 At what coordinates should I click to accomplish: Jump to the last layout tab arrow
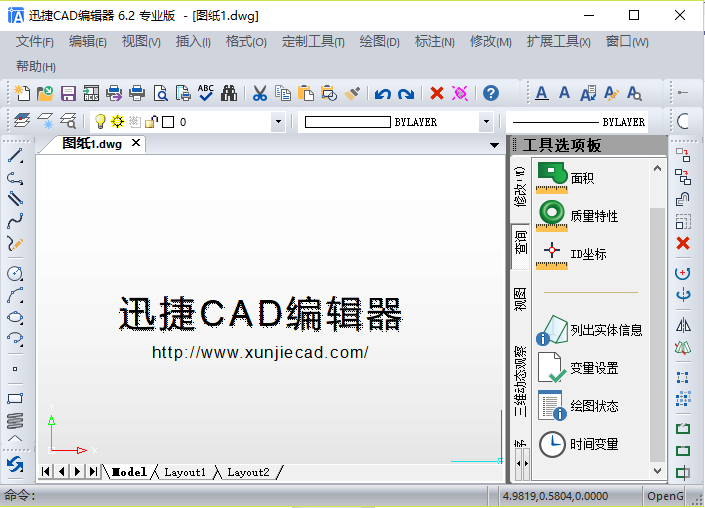point(93,472)
